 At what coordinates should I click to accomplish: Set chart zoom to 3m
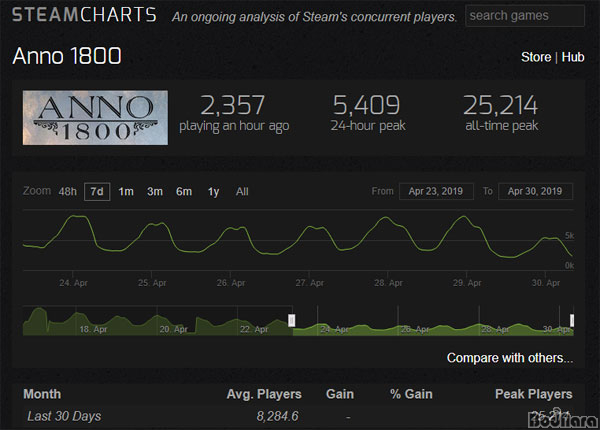[x=155, y=191]
